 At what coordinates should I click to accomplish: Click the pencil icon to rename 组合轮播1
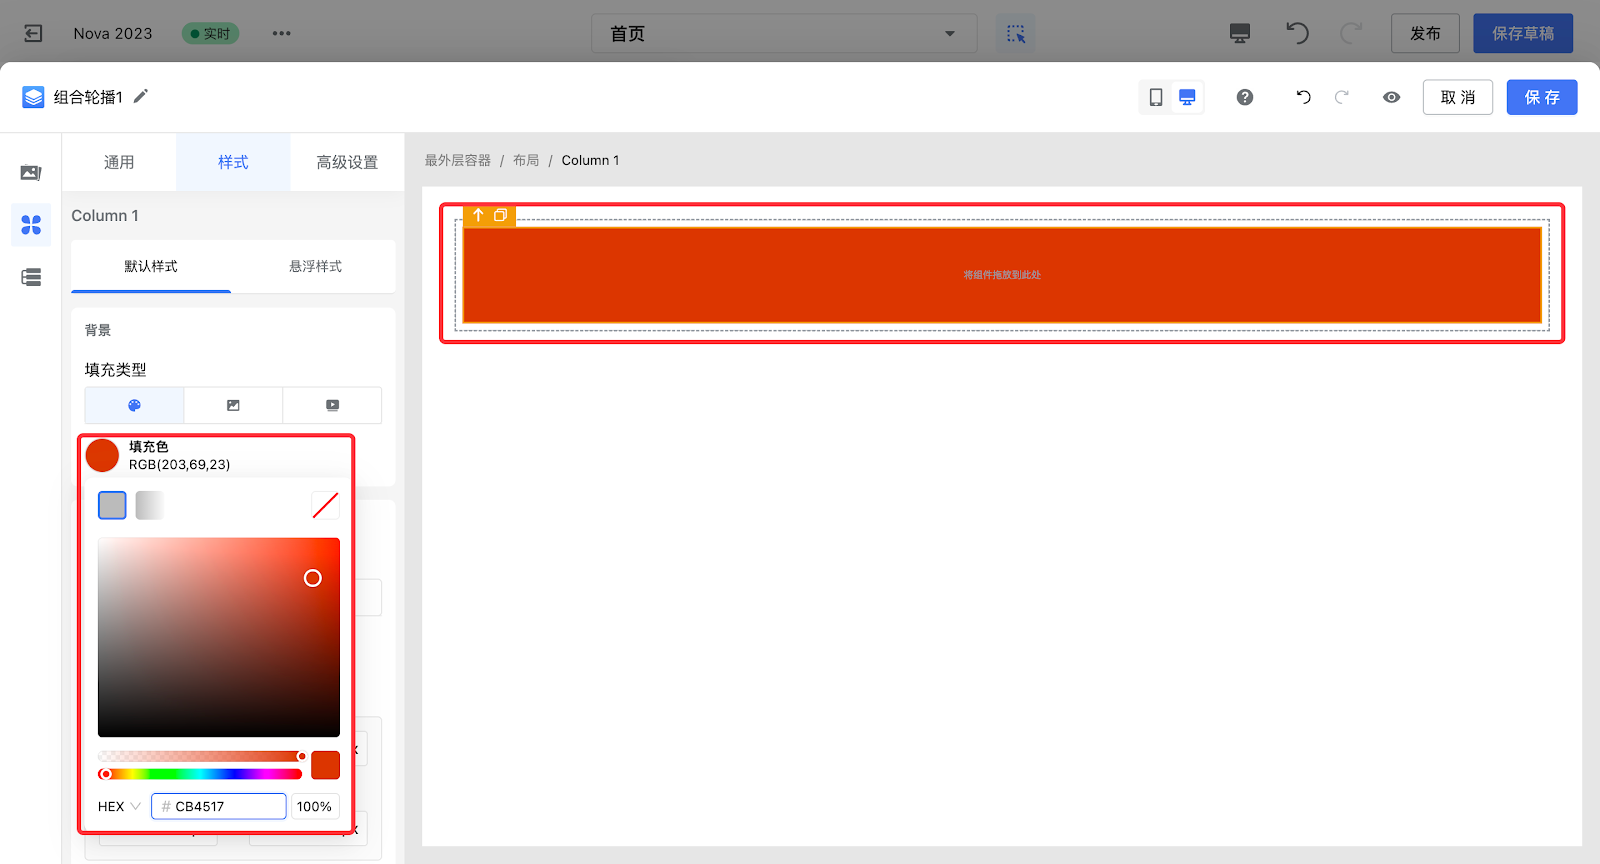click(141, 96)
